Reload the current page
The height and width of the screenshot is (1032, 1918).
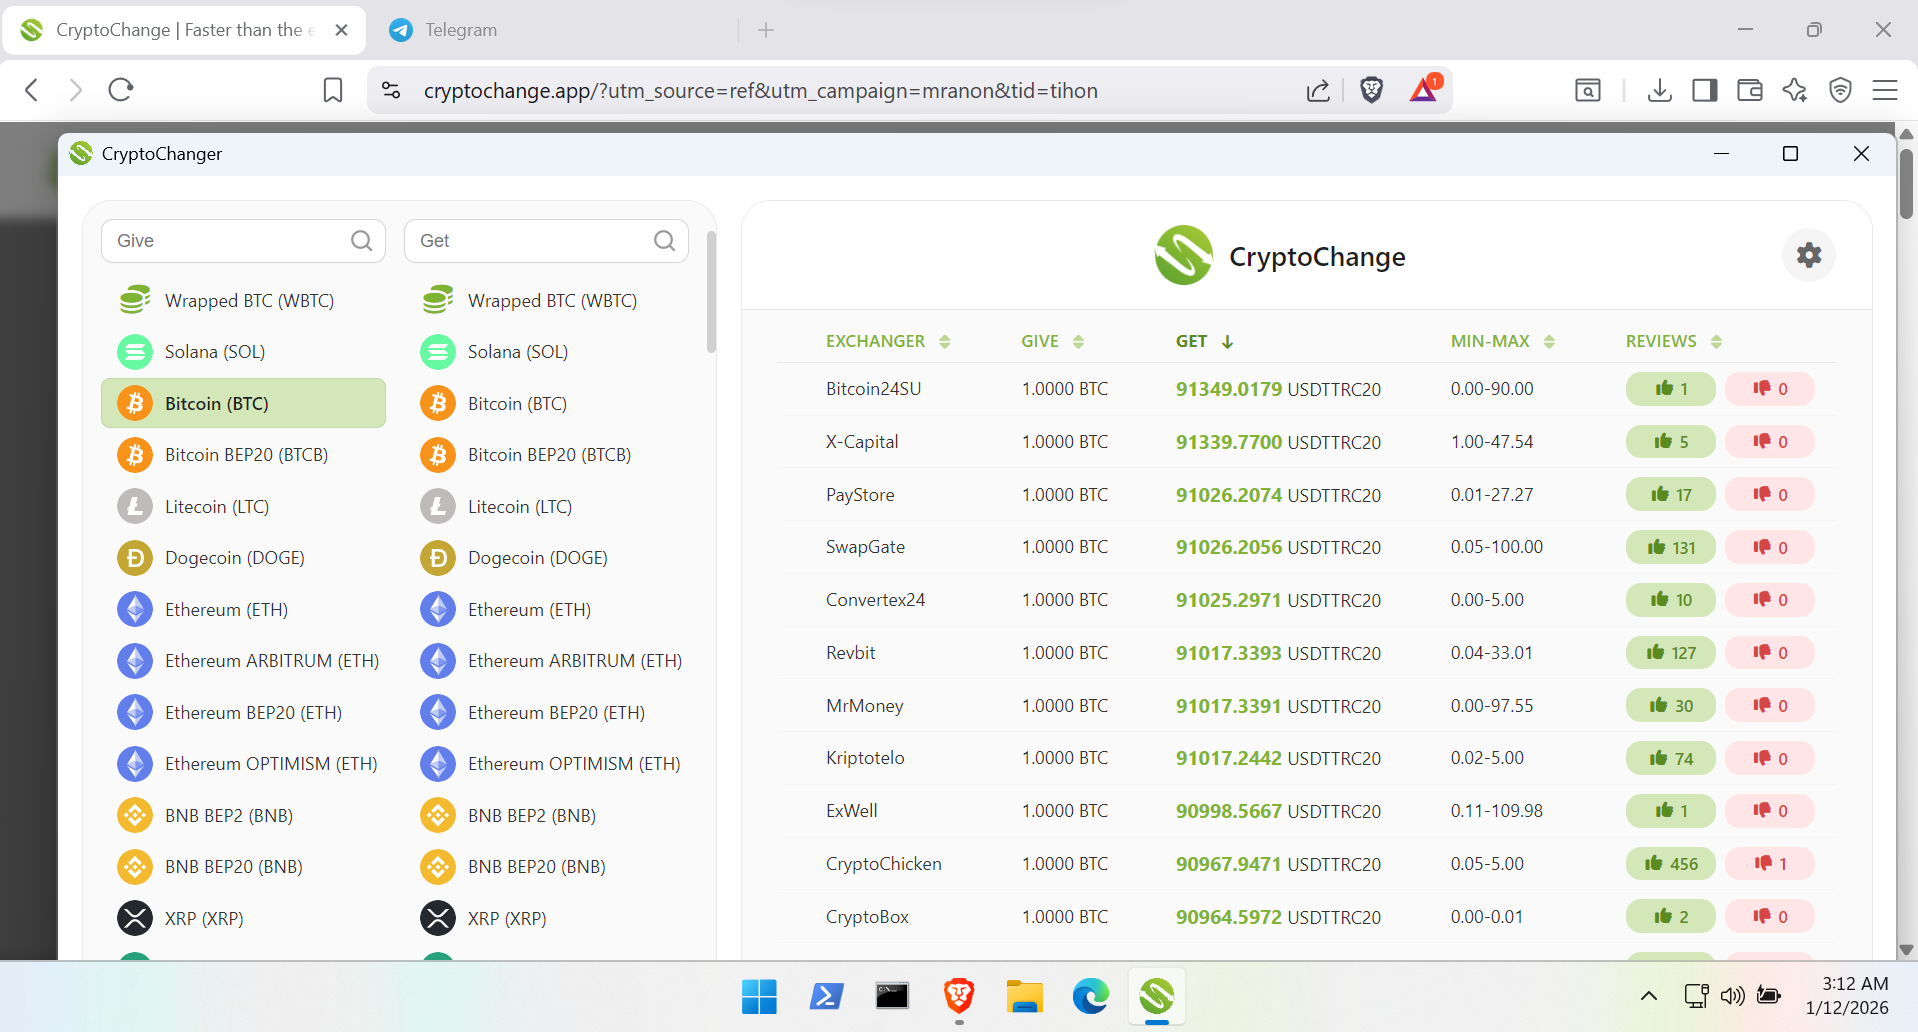point(121,90)
